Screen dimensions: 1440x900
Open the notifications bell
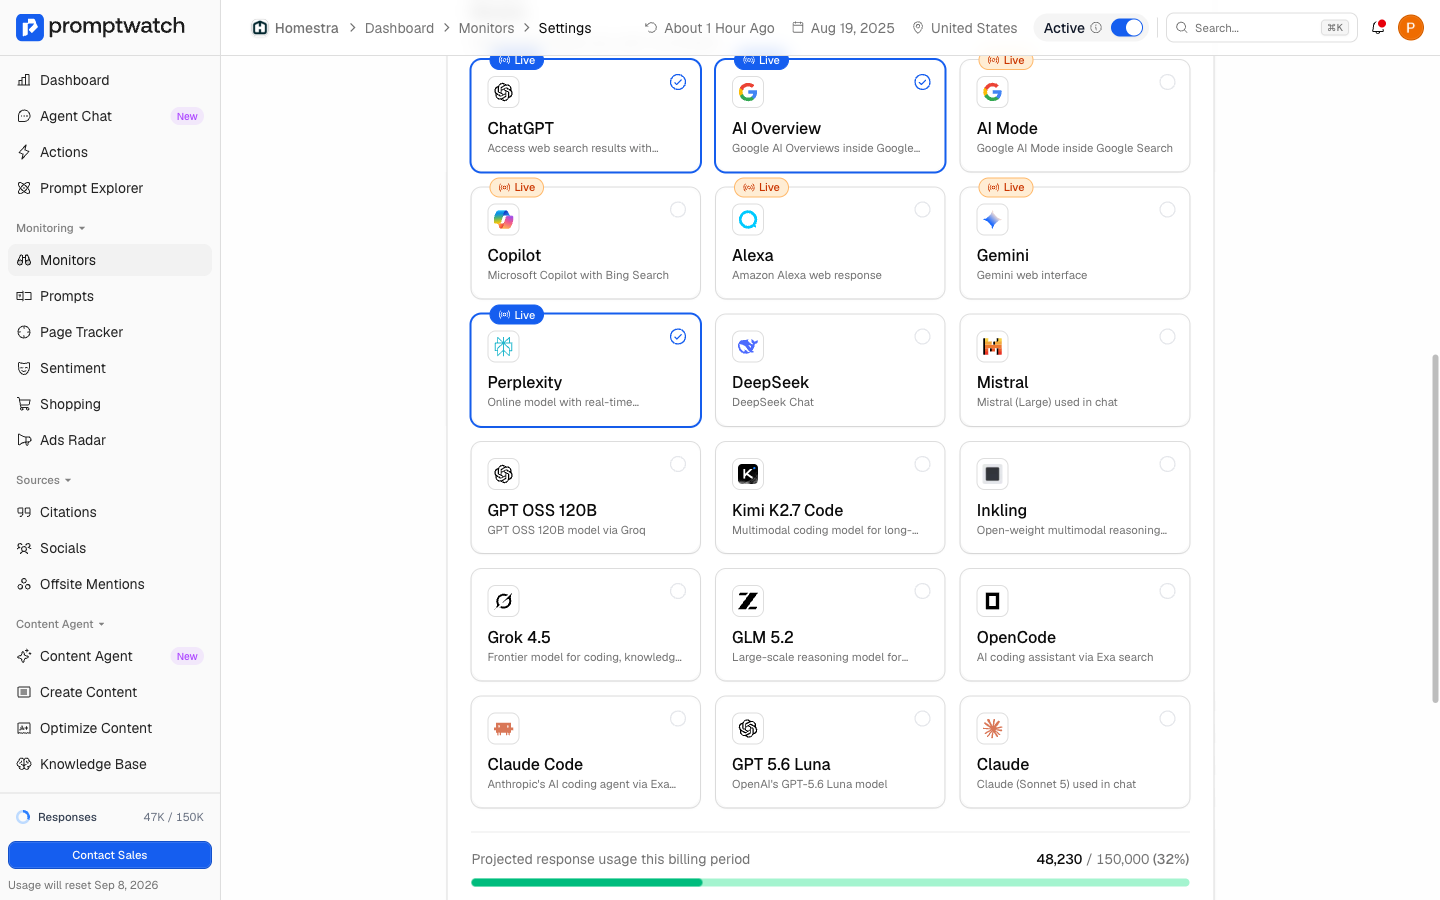tap(1378, 28)
